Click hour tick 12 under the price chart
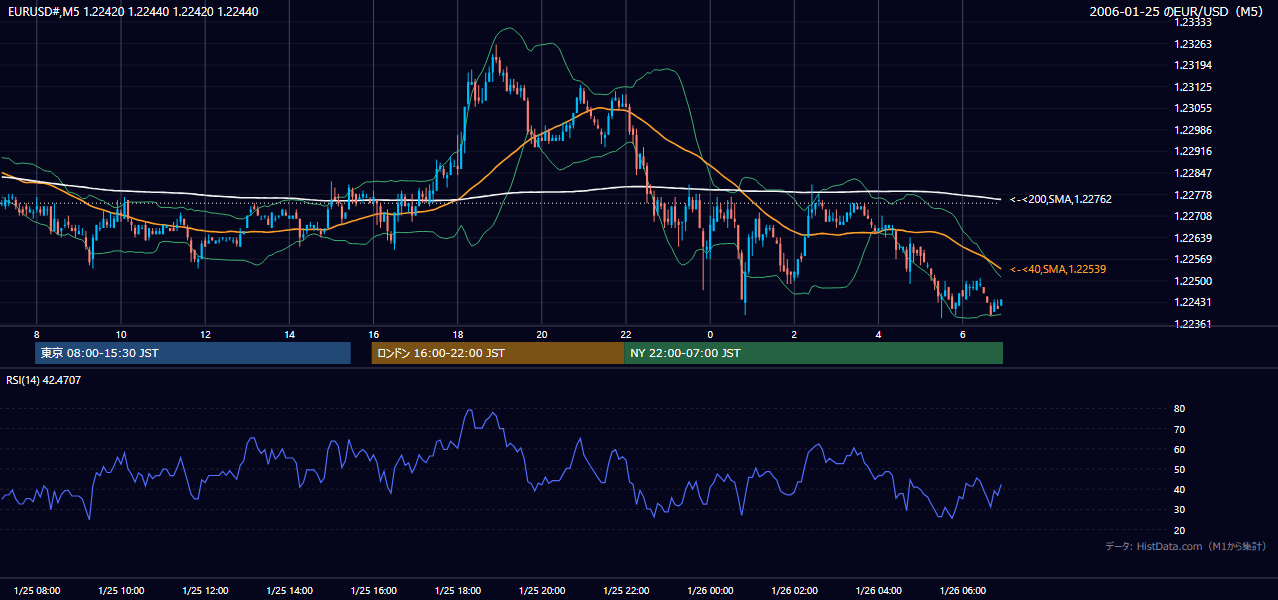Screen dimensions: 1278x600 [x=205, y=334]
